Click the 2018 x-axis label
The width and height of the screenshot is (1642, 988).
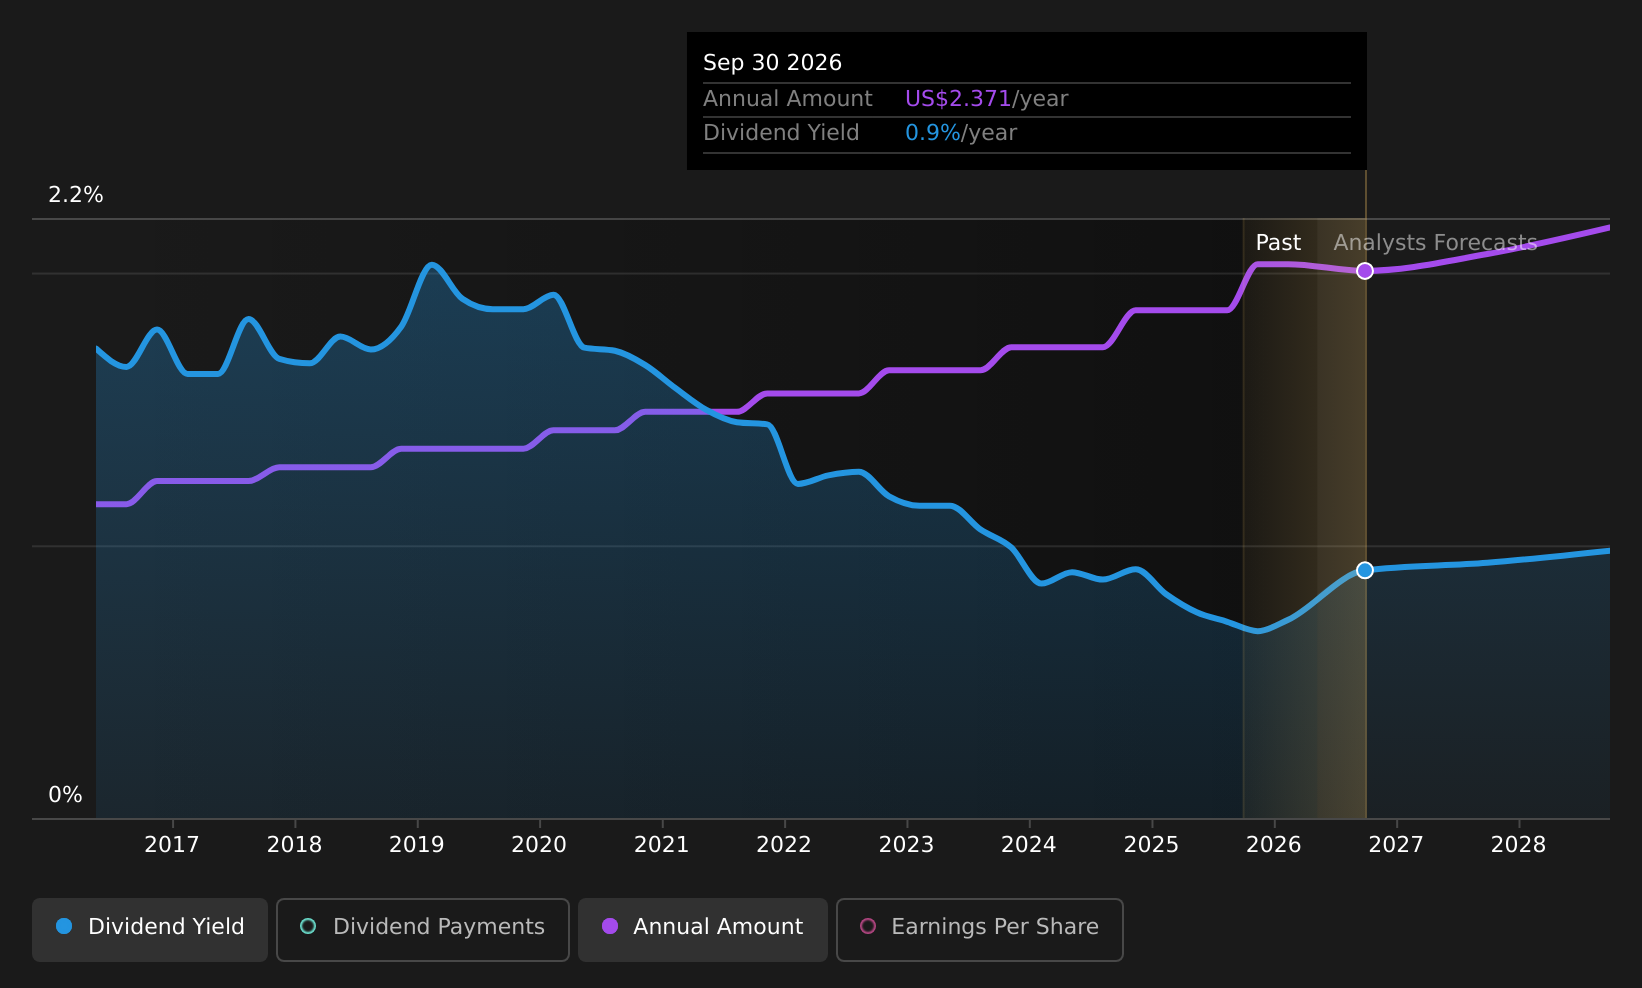(x=295, y=845)
